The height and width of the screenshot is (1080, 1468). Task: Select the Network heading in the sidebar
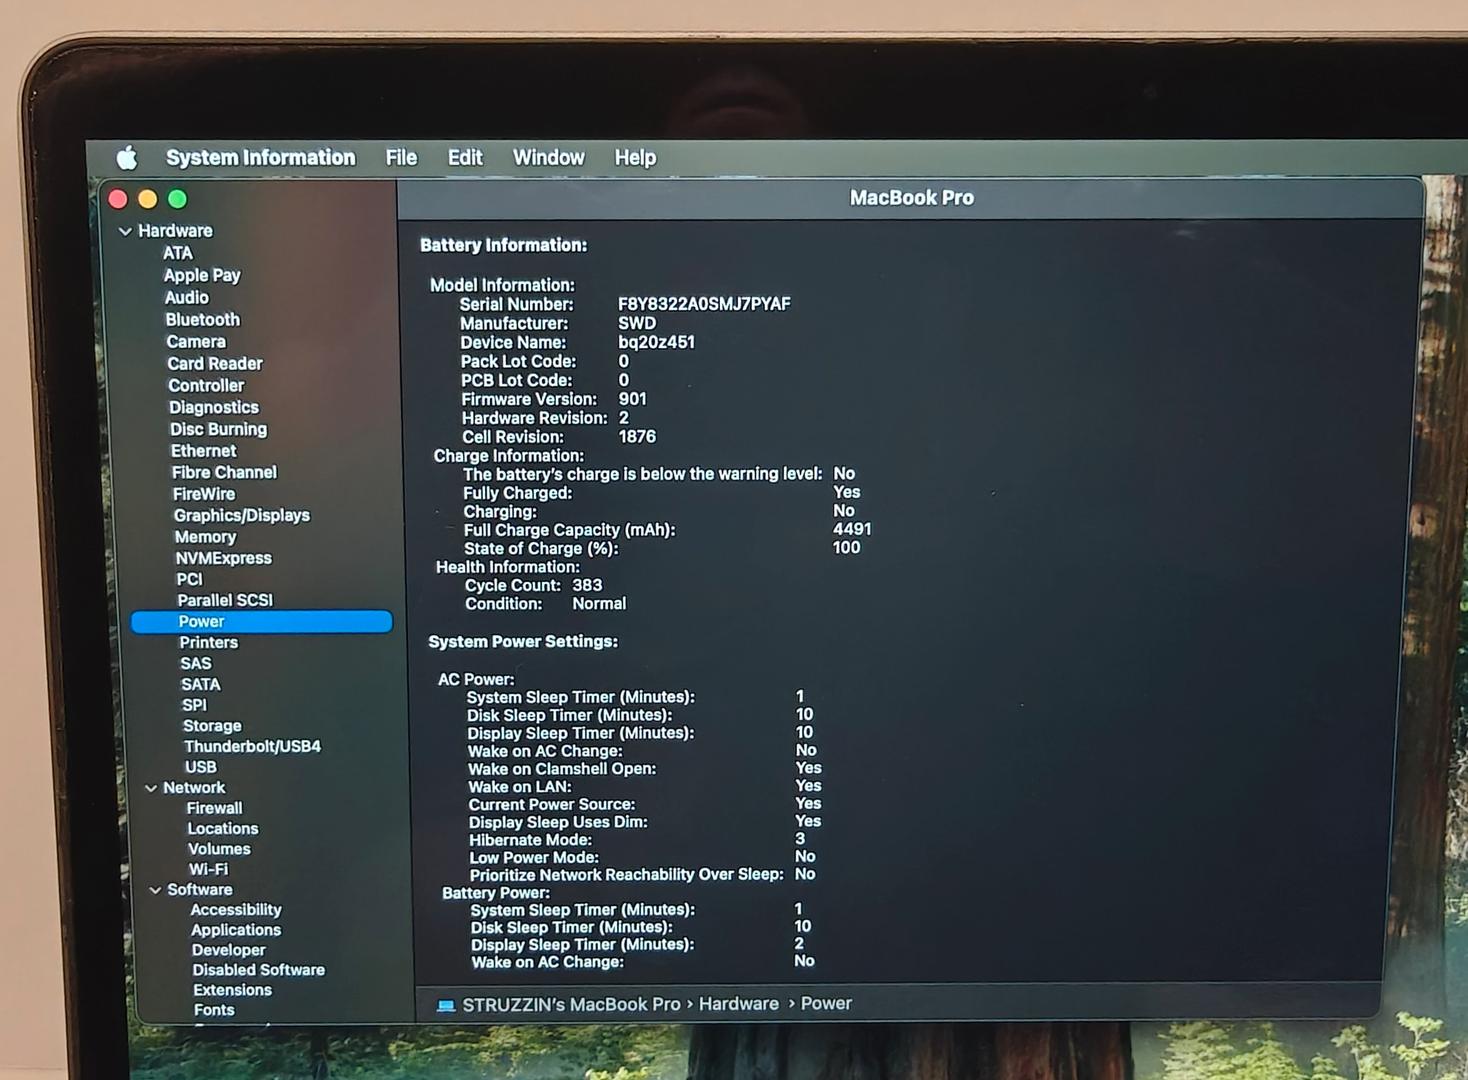tap(194, 788)
